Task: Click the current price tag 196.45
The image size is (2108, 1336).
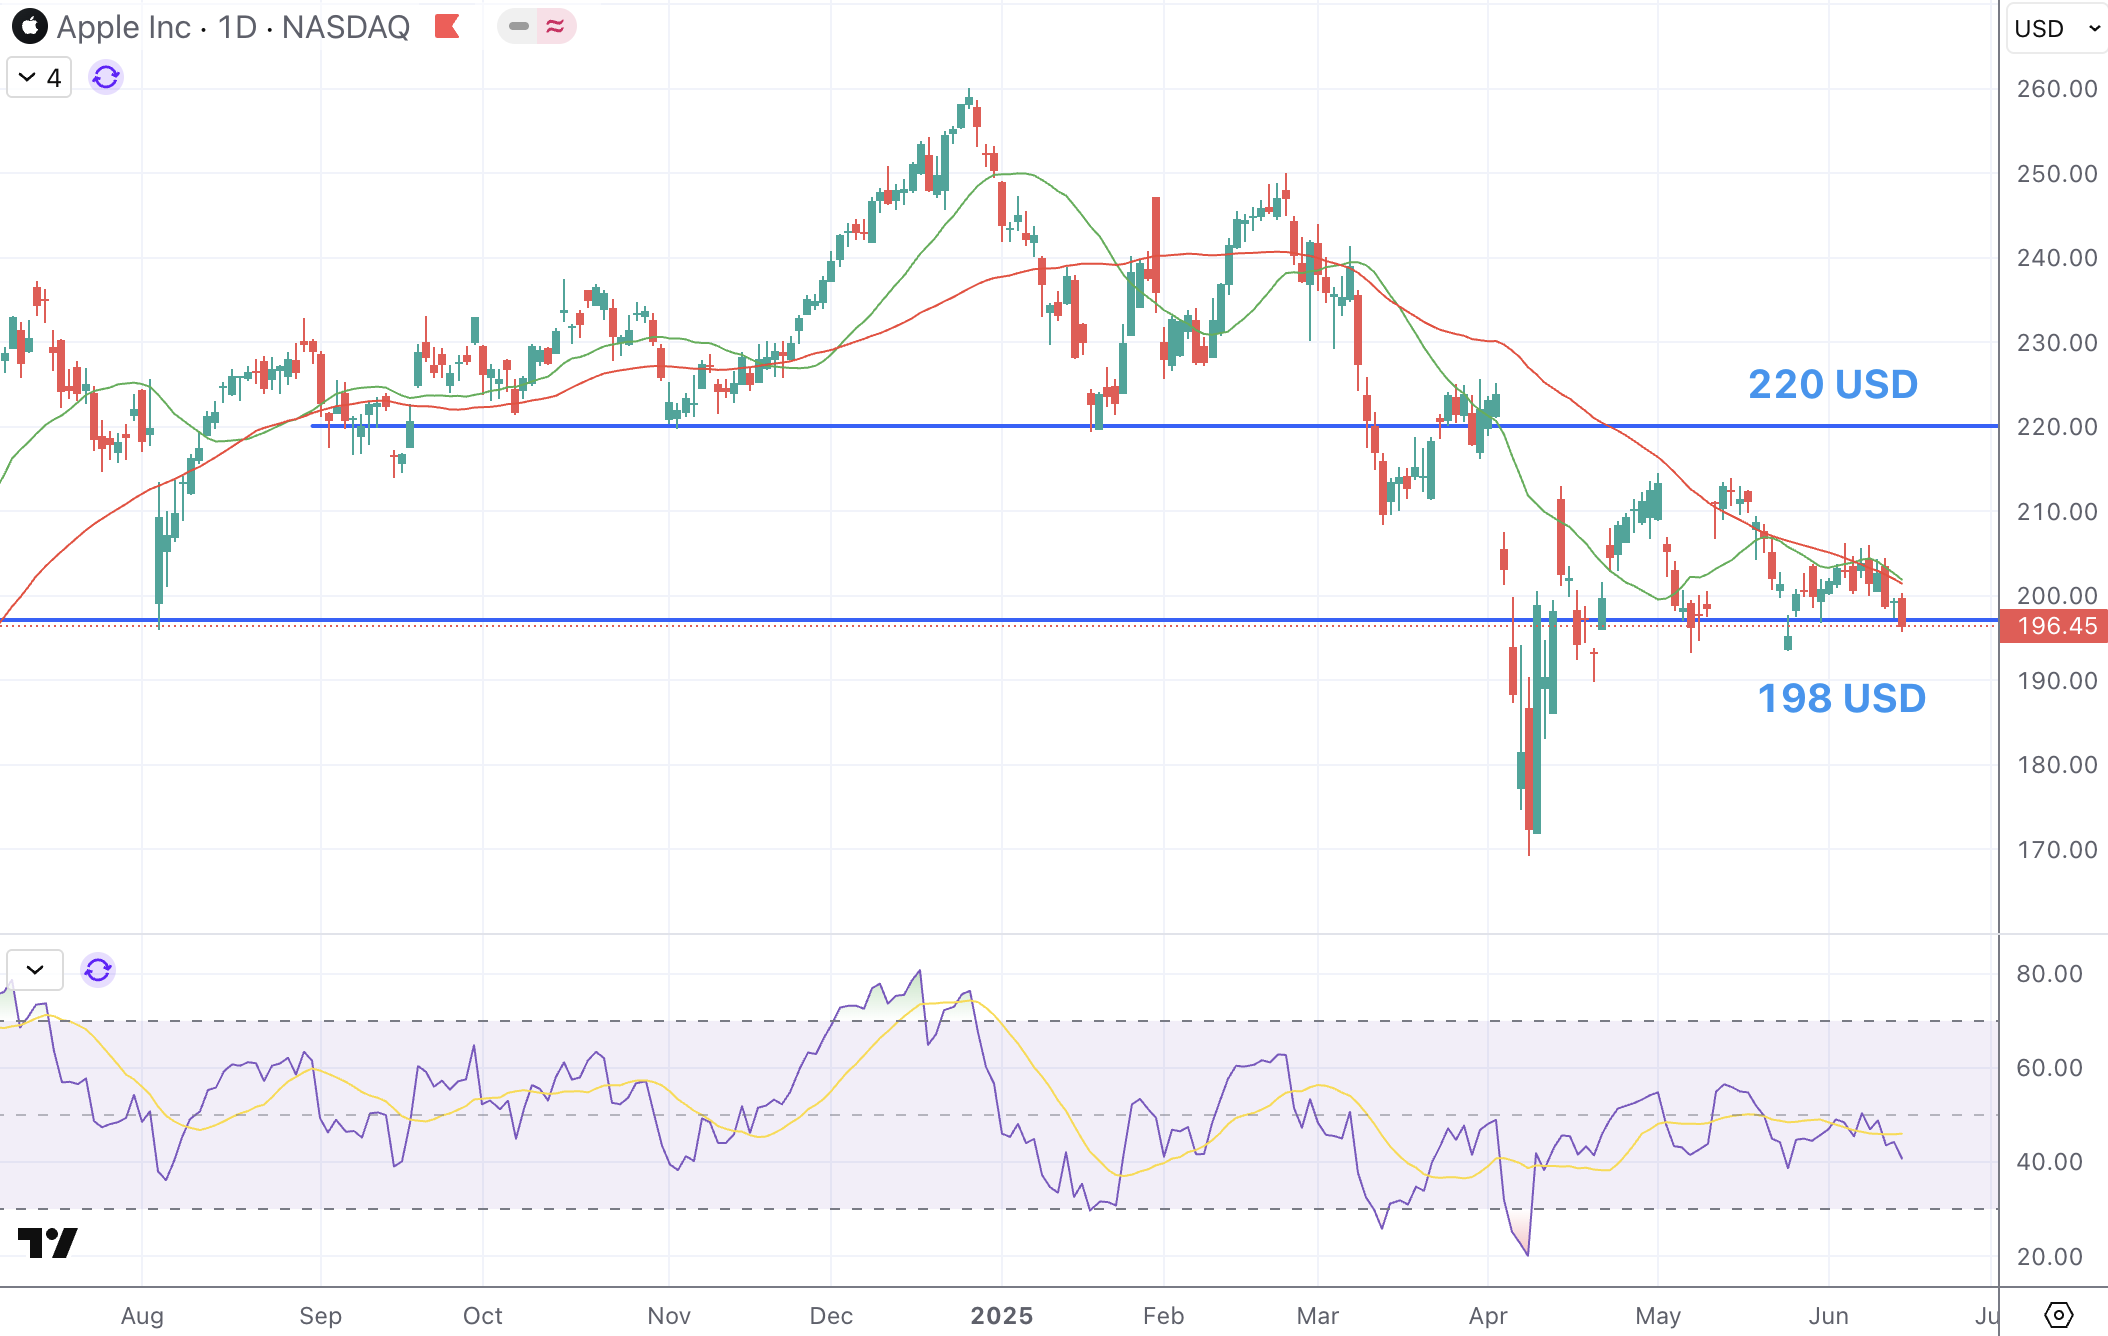Action: 2054,626
